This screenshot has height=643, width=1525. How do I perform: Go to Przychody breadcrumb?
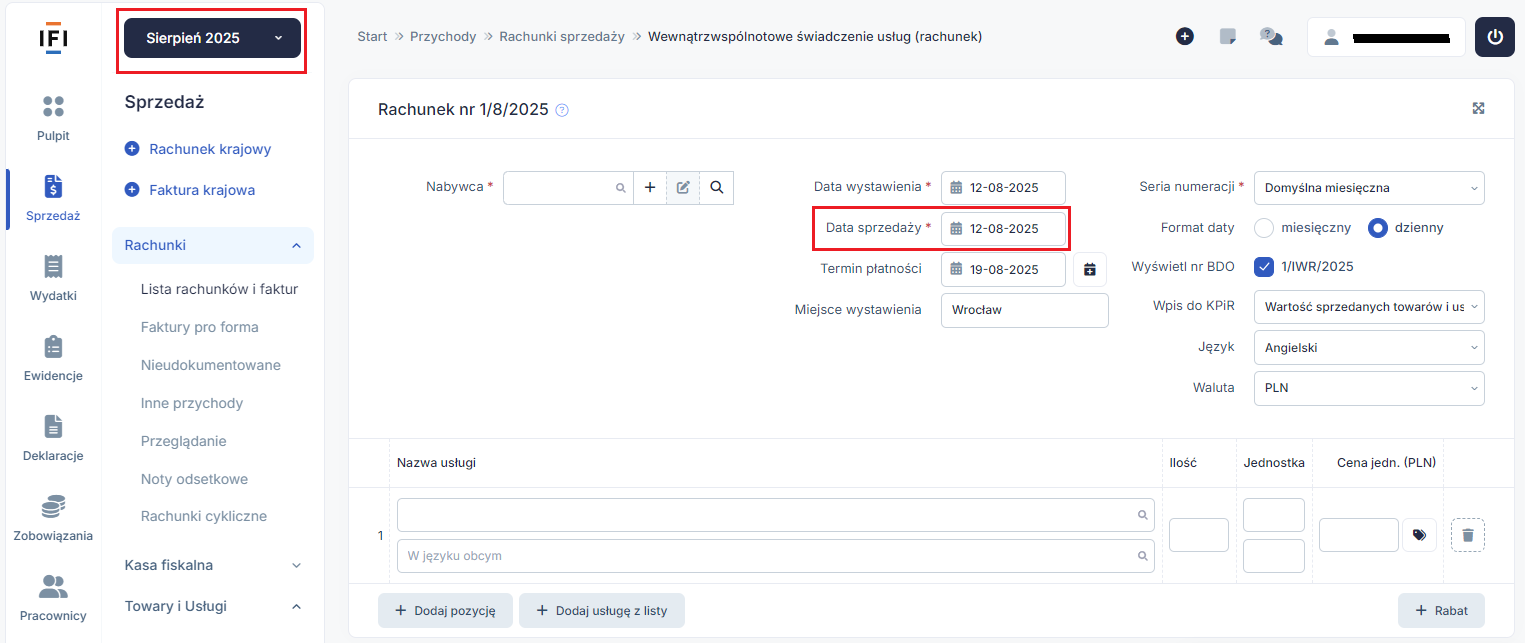[x=443, y=36]
